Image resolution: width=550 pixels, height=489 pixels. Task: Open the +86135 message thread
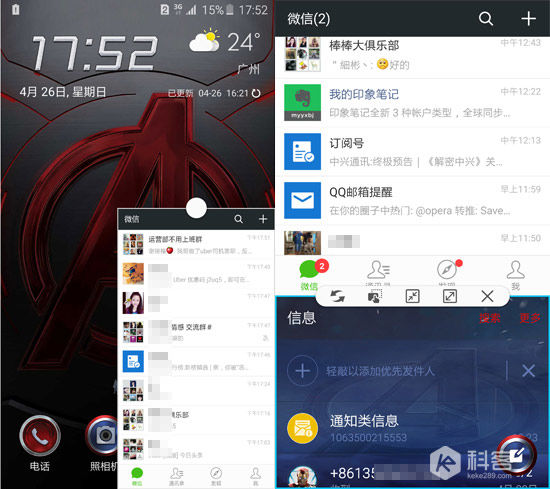click(412, 474)
